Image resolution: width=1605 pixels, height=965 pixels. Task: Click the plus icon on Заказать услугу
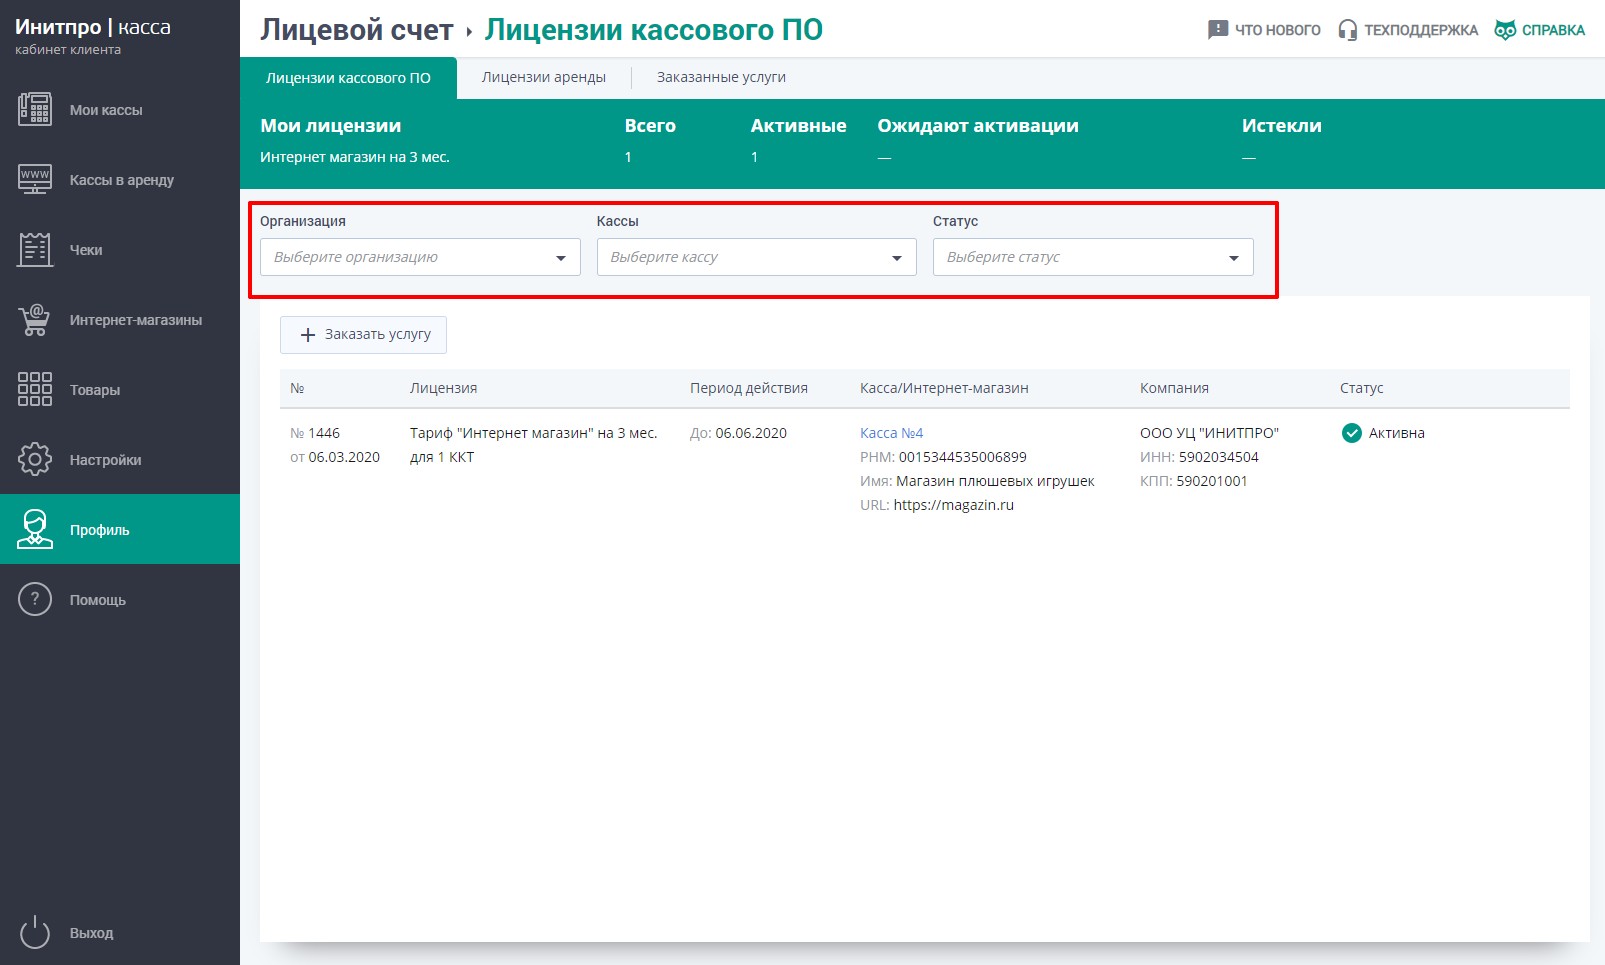point(308,335)
